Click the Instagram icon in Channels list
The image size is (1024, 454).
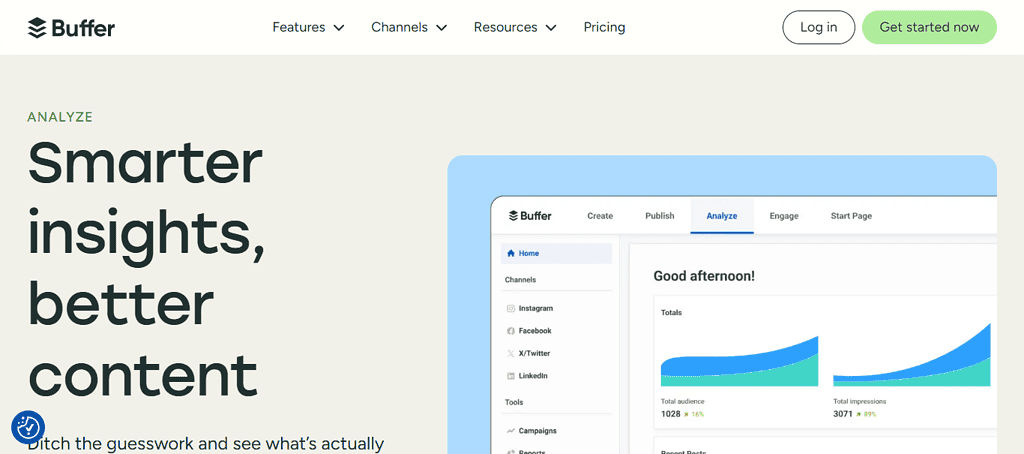[x=511, y=309]
